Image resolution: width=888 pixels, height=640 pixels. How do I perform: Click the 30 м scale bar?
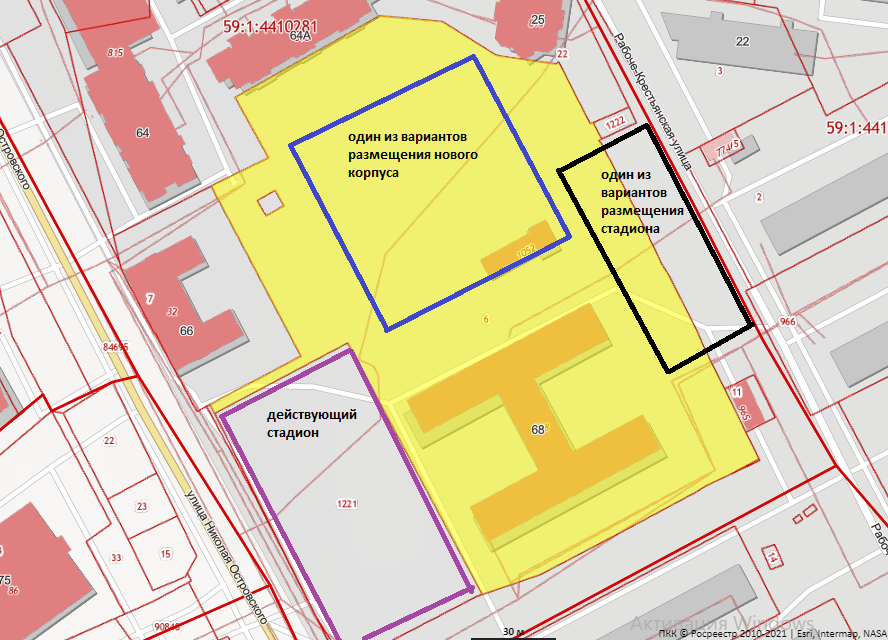click(x=513, y=633)
